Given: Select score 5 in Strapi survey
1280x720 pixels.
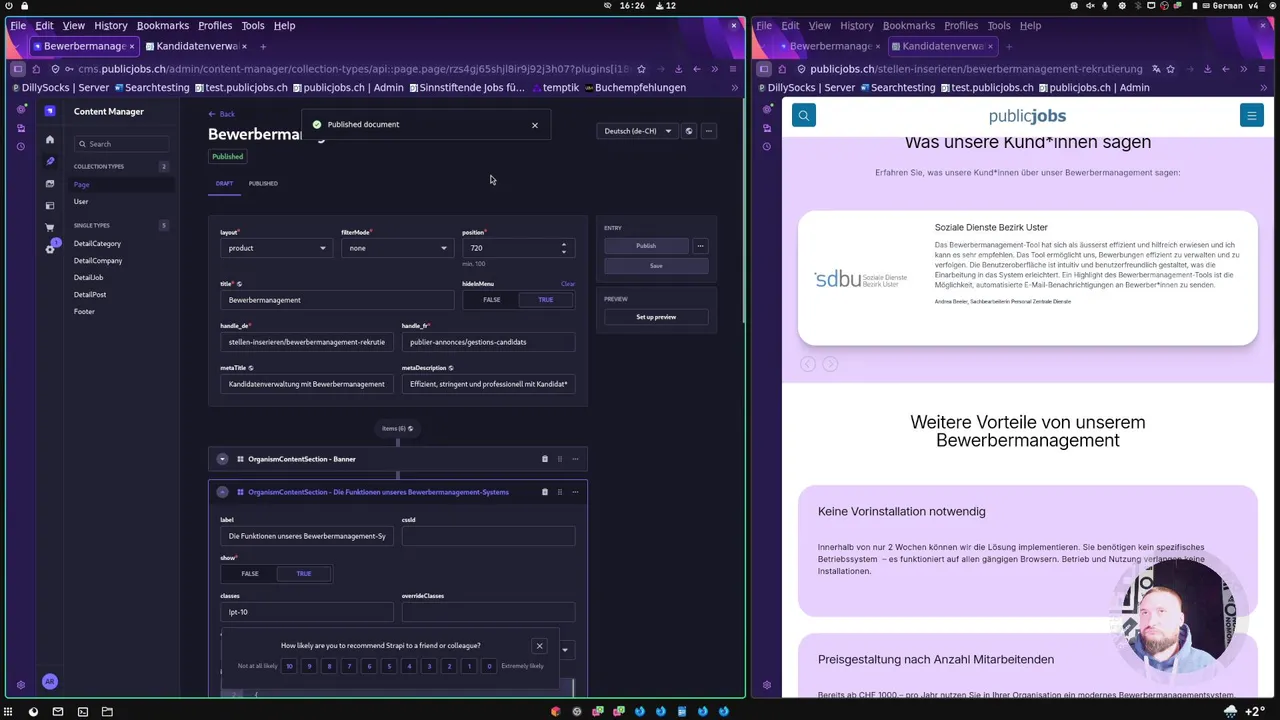Looking at the screenshot, I should 389,666.
